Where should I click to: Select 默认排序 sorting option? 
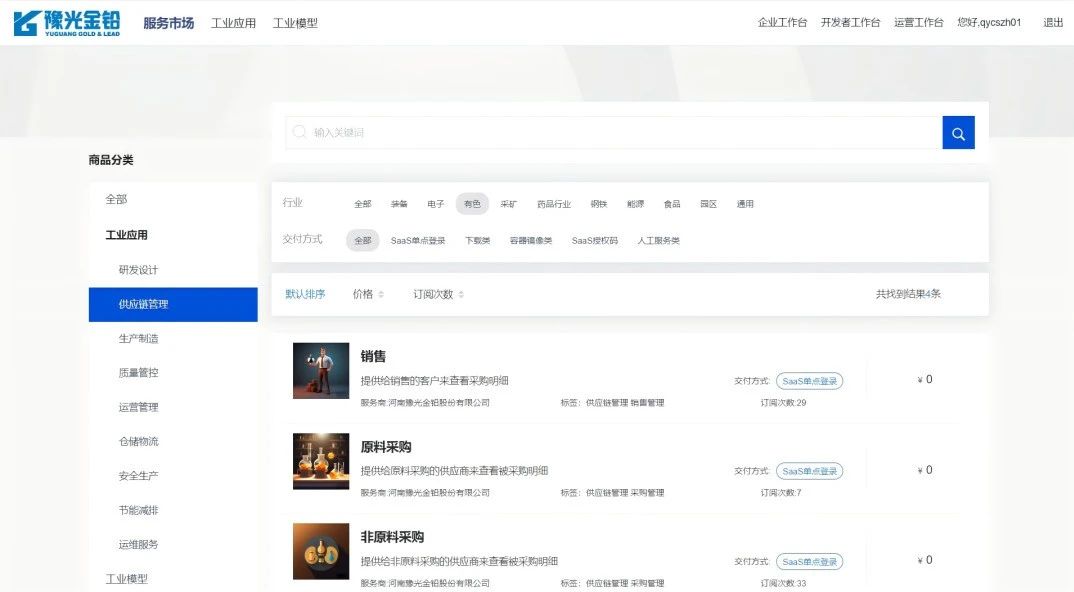click(x=305, y=294)
